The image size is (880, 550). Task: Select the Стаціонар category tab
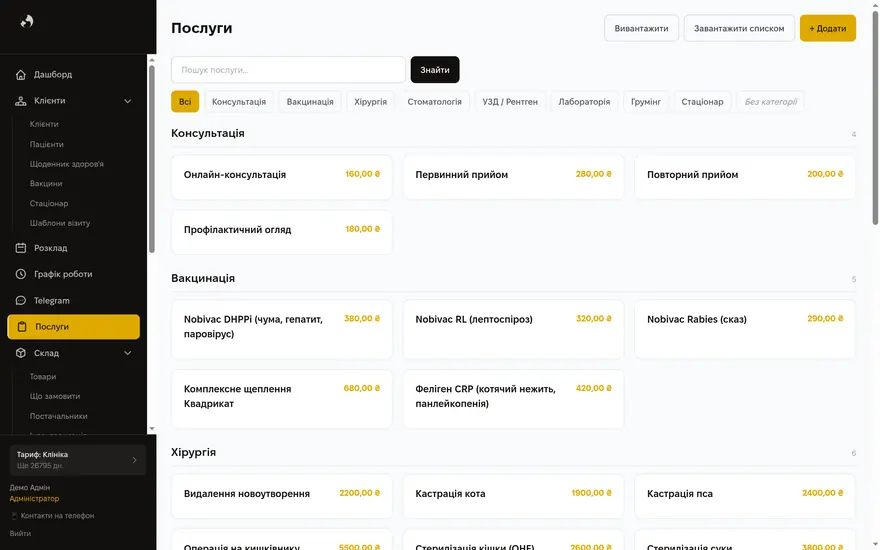702,102
